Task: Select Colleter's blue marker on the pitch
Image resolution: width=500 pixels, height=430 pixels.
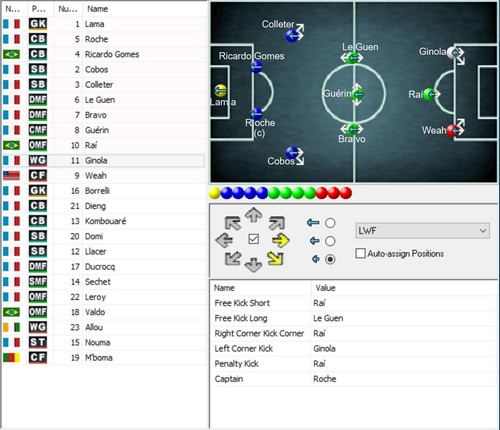Action: tap(292, 35)
